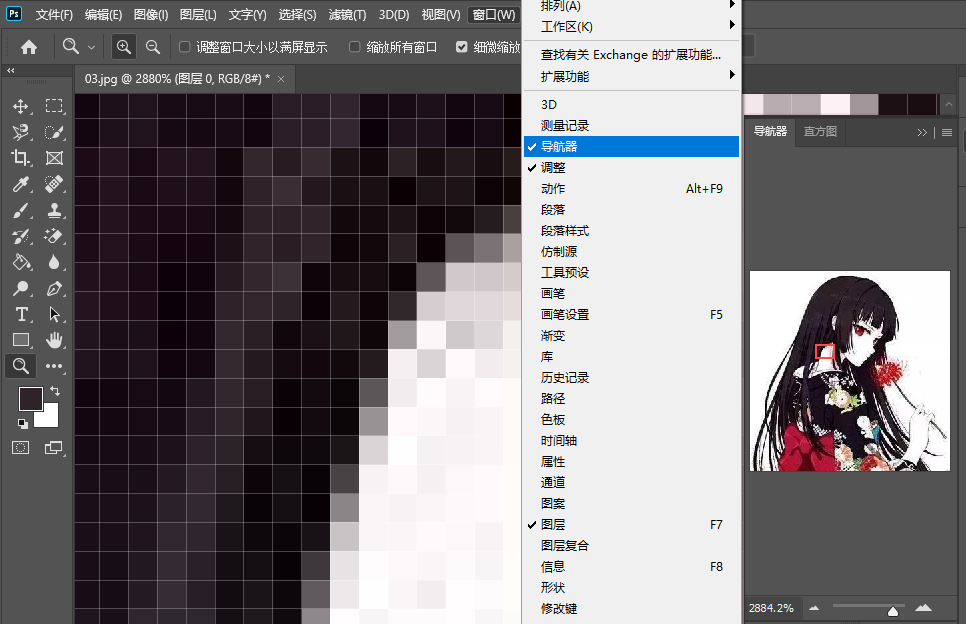The height and width of the screenshot is (624, 966).
Task: Open zoom tool preset dropdown arrow
Action: [x=91, y=47]
